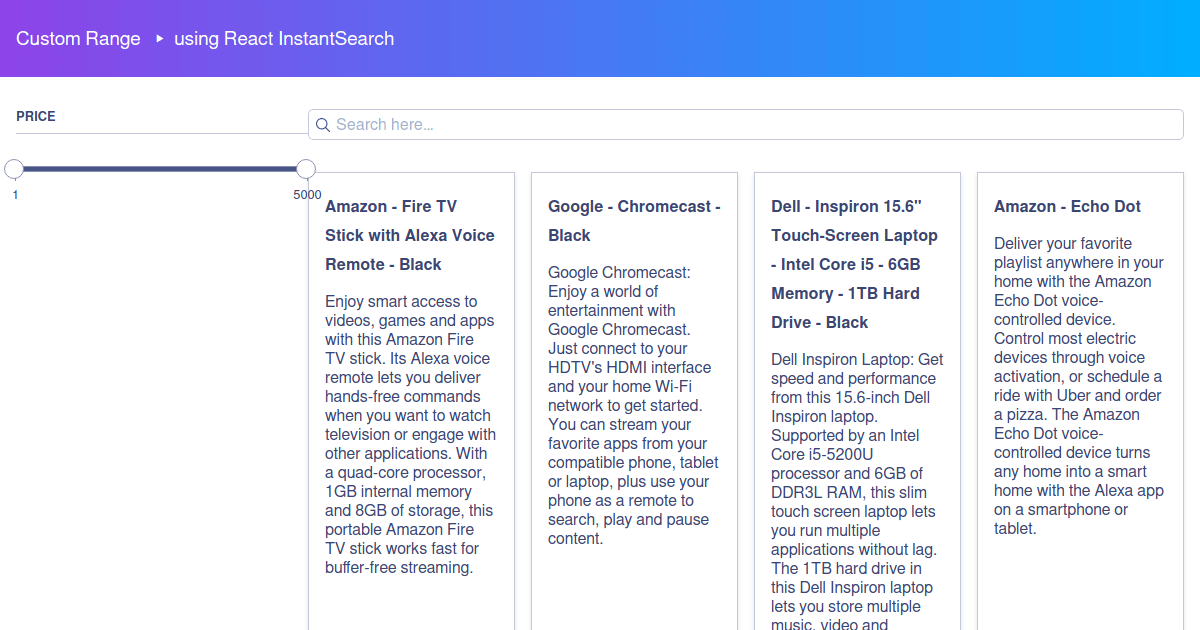Viewport: 1200px width, 630px height.
Task: Select the Google Chromecast - Black title
Action: pos(634,221)
